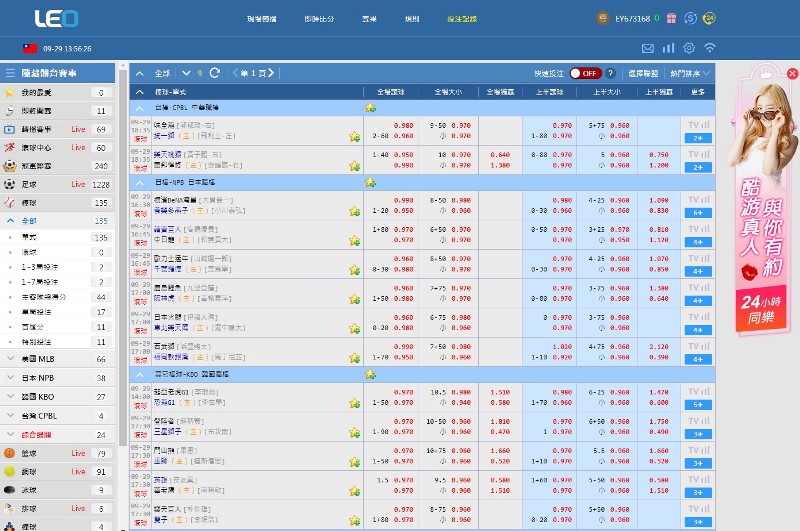Favorite the first CPBL match with star
This screenshot has height=531, width=800.
click(x=354, y=137)
